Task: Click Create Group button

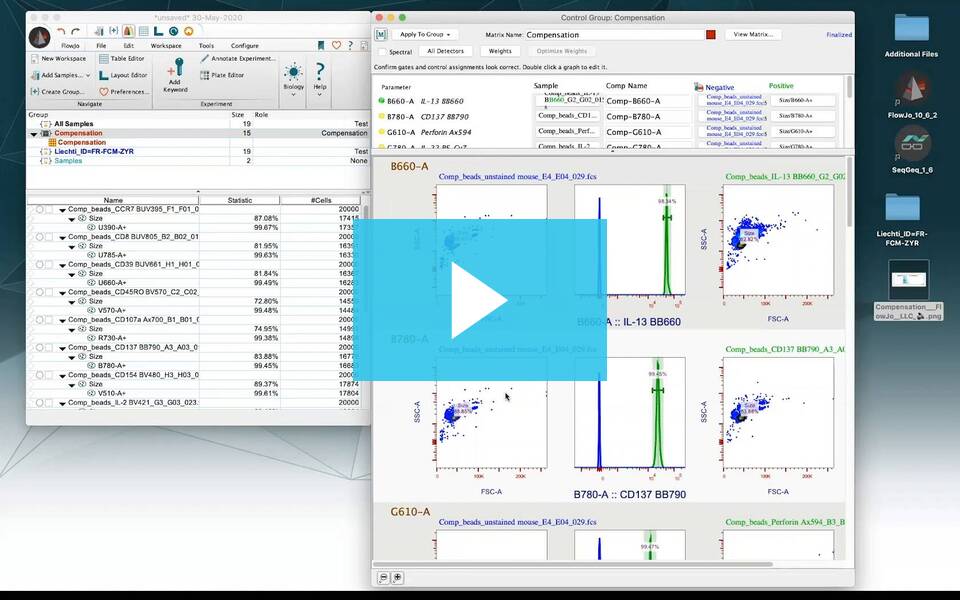Action: (x=57, y=92)
